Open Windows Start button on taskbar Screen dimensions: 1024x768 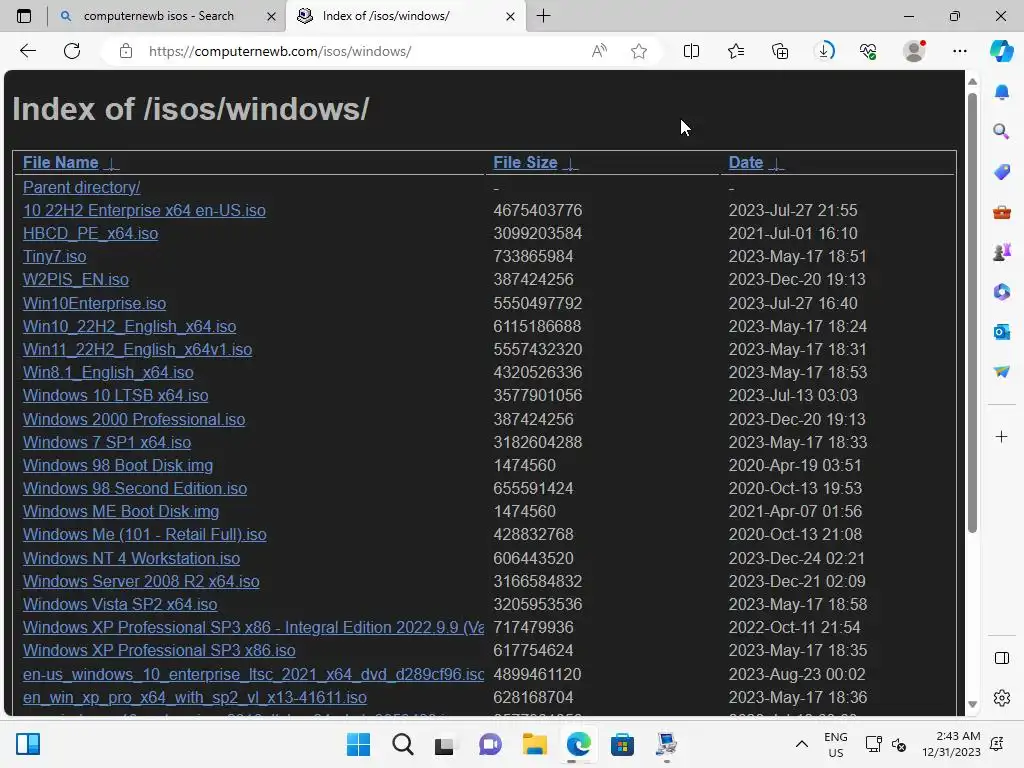coord(358,744)
